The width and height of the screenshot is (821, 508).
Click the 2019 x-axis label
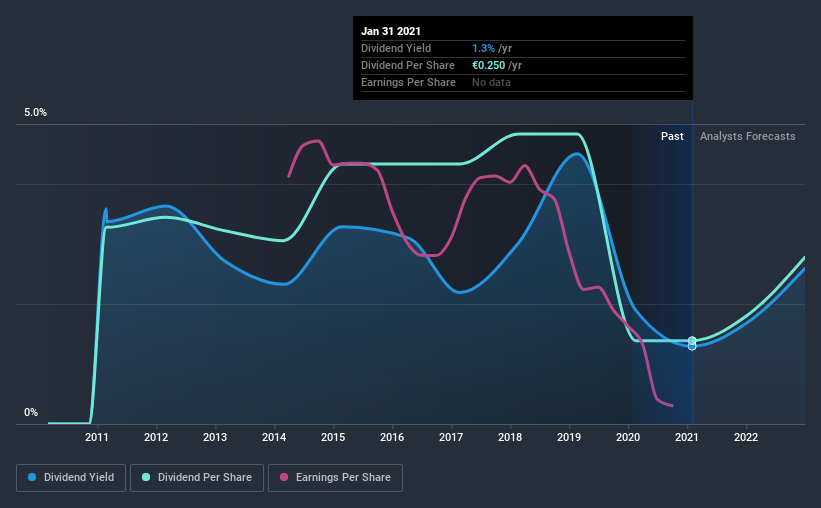[569, 437]
